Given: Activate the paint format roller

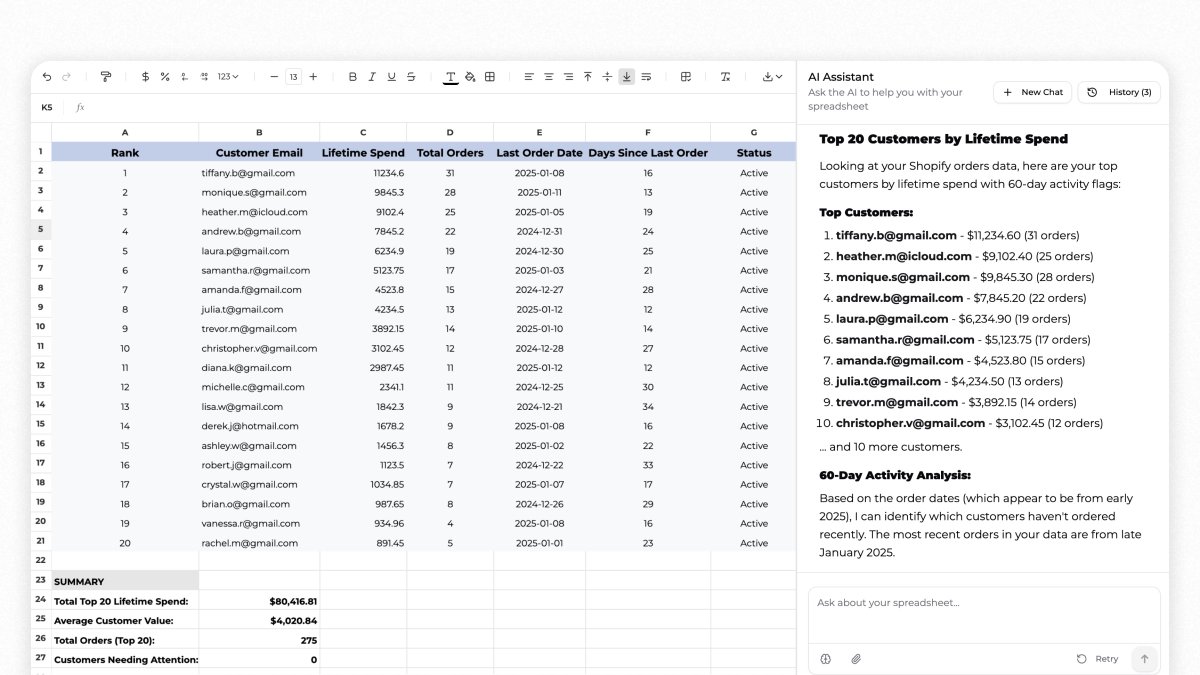Looking at the screenshot, I should point(106,77).
